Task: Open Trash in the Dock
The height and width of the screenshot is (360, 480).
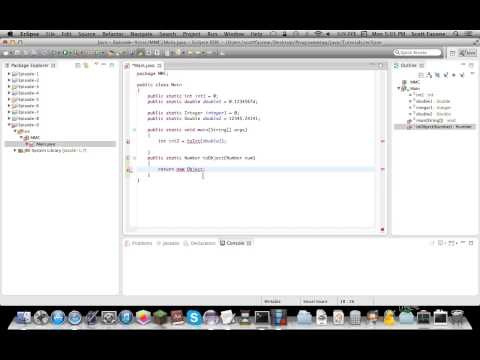Action: 457,318
